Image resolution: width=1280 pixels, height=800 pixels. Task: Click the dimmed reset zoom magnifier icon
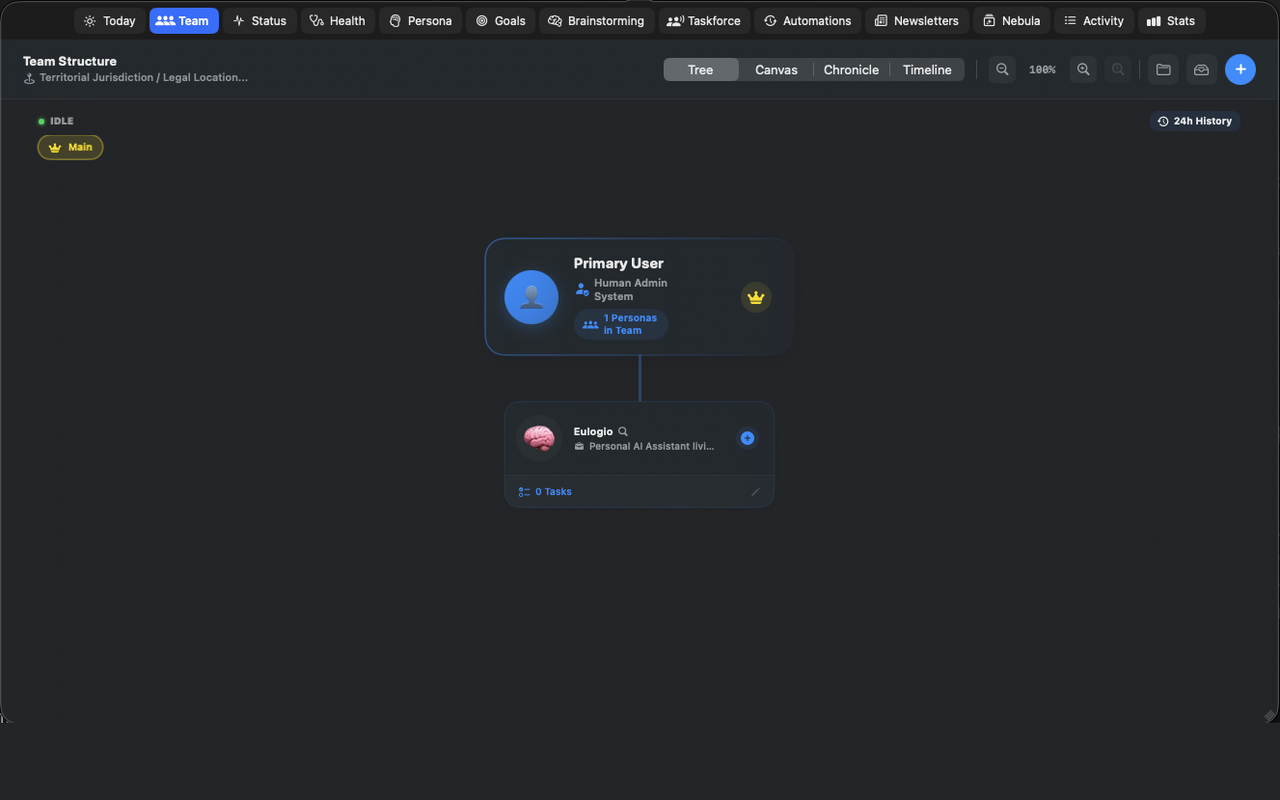click(x=1118, y=69)
